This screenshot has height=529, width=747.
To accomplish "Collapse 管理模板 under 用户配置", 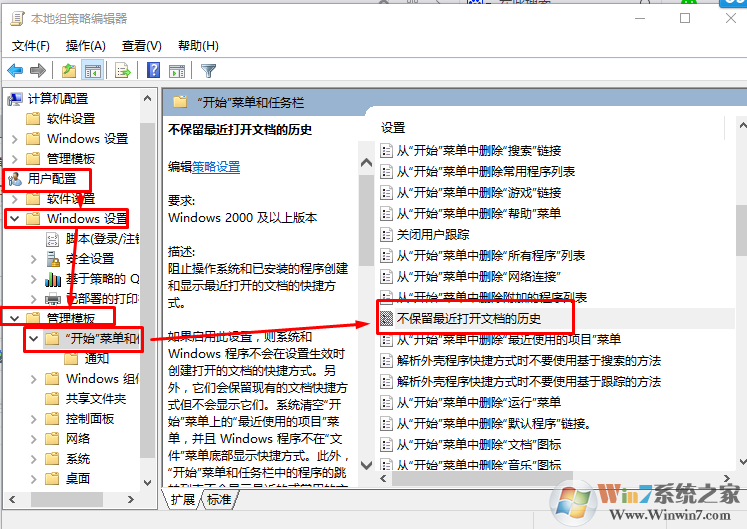I will tap(14, 318).
